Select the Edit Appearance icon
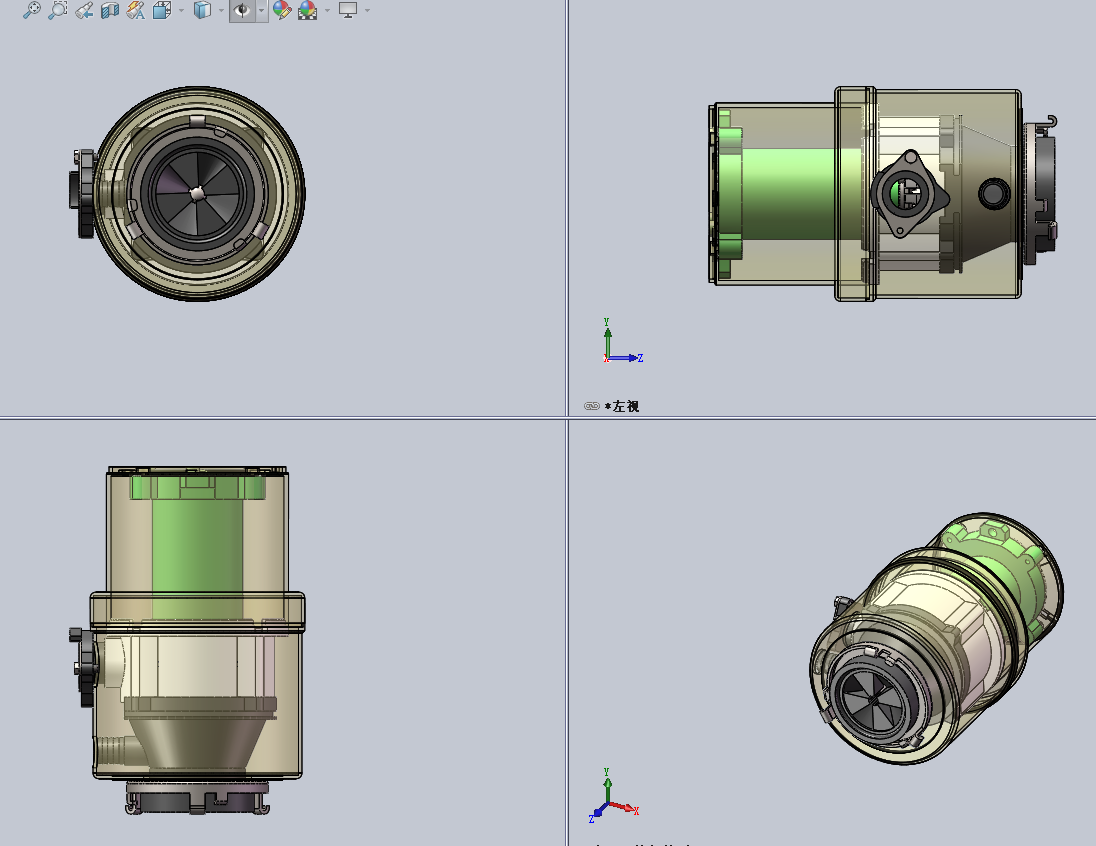The image size is (1096, 846). [281, 12]
